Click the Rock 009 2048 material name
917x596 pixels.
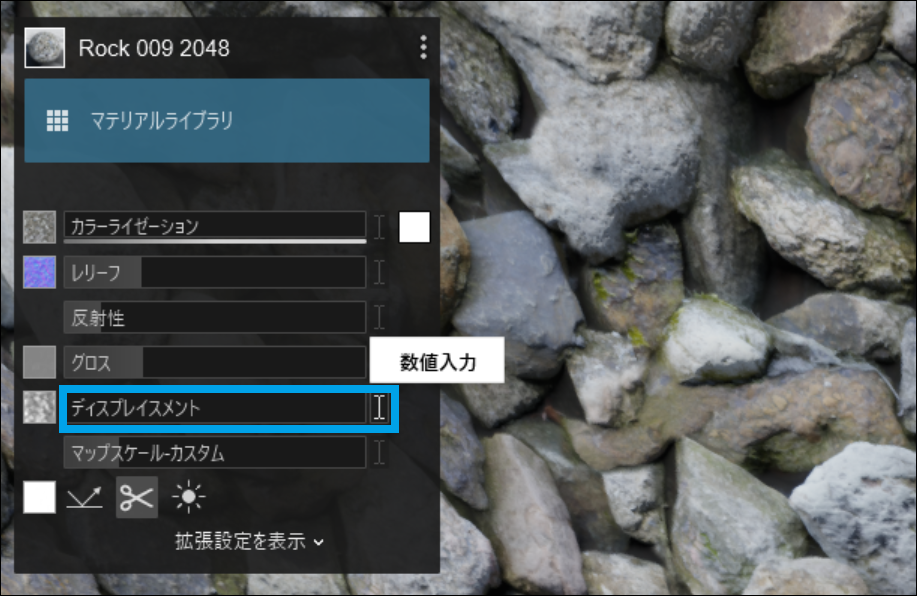[154, 48]
